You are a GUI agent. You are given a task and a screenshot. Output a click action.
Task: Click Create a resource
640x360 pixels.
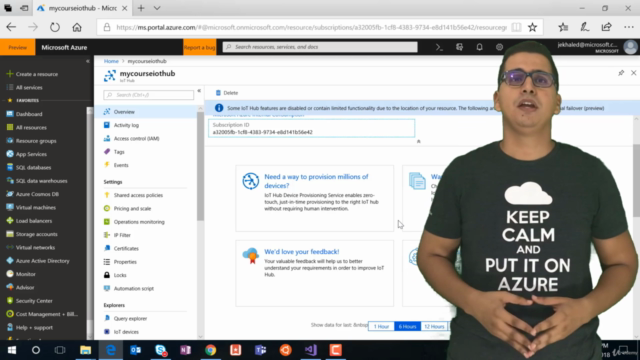click(32, 74)
